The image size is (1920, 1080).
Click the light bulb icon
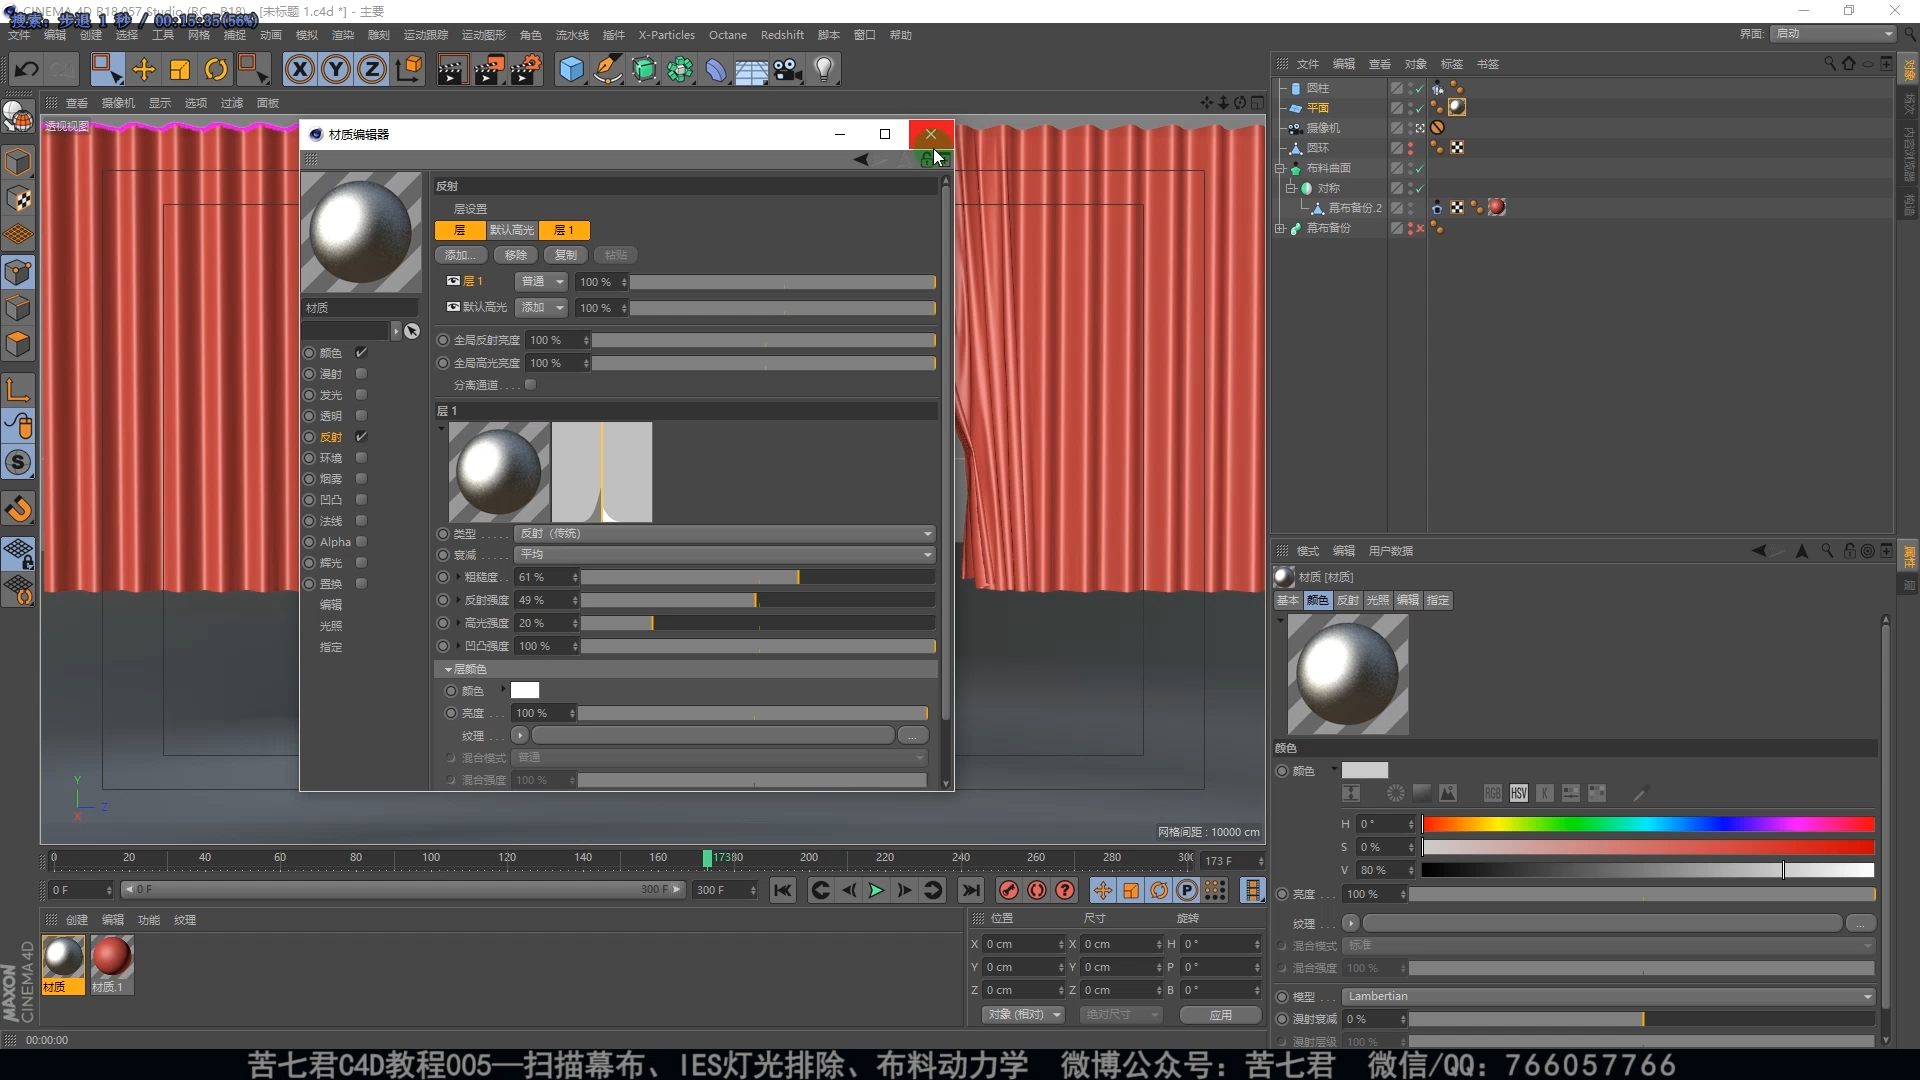[824, 69]
